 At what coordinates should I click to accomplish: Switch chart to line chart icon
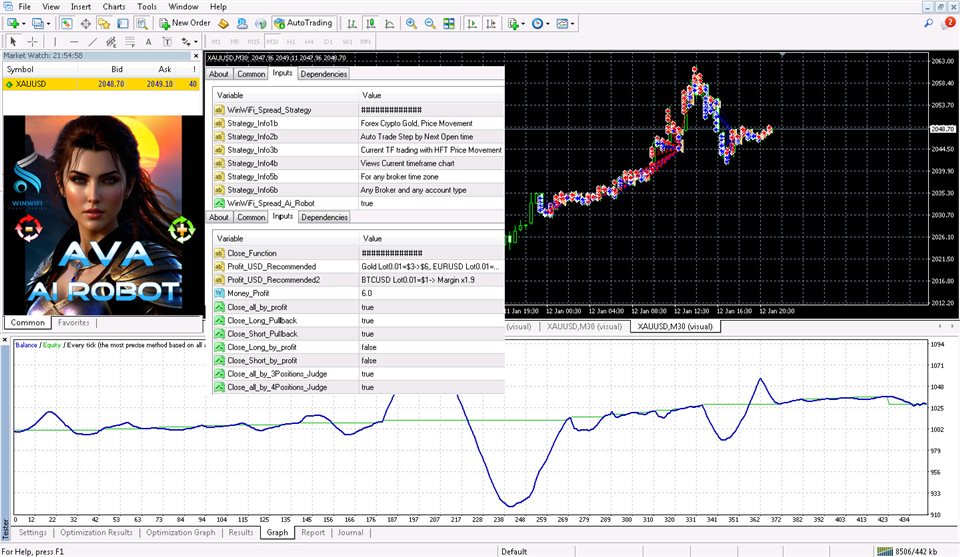(389, 23)
